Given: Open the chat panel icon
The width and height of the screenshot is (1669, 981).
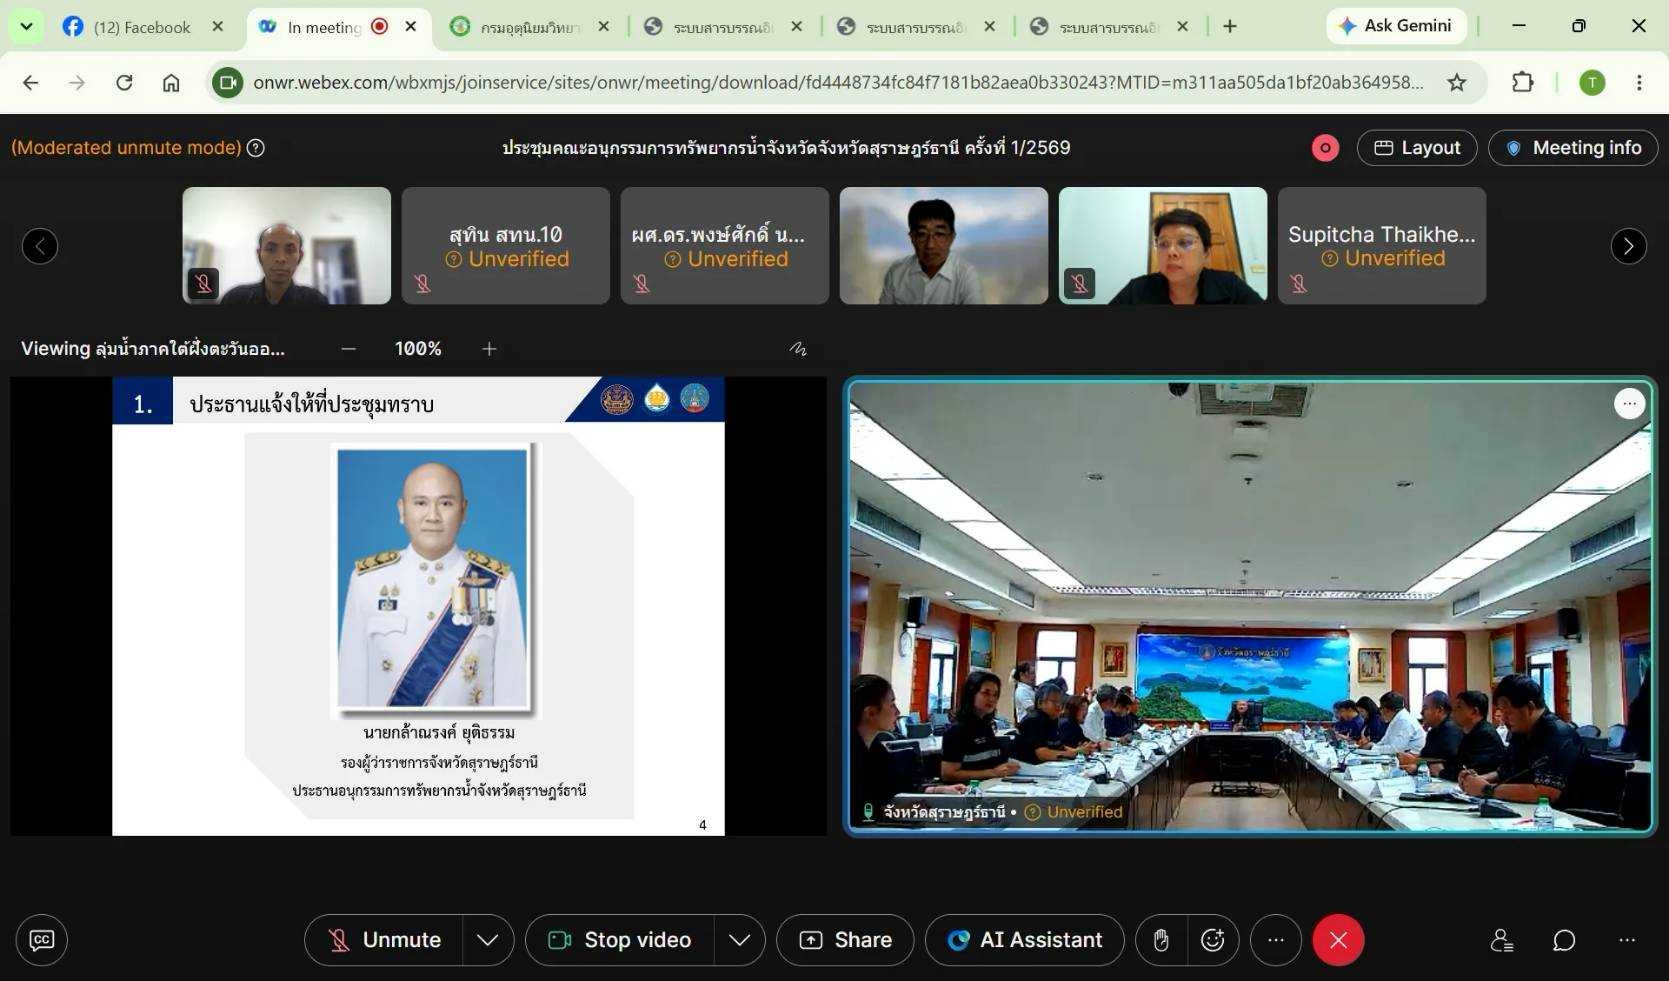Looking at the screenshot, I should click(x=1564, y=940).
